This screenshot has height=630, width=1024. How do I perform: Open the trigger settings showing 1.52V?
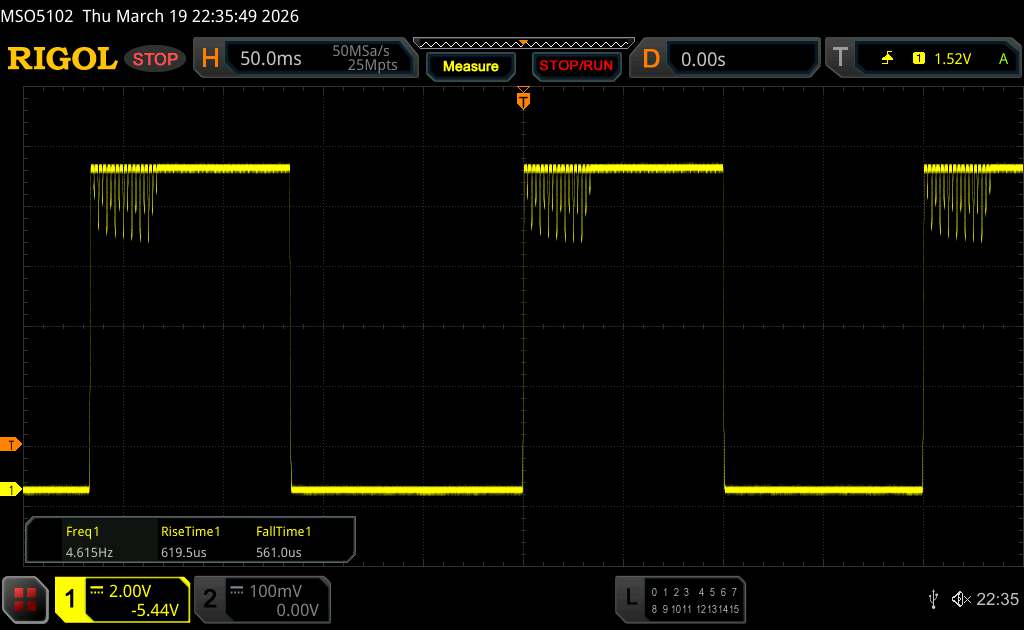point(951,59)
